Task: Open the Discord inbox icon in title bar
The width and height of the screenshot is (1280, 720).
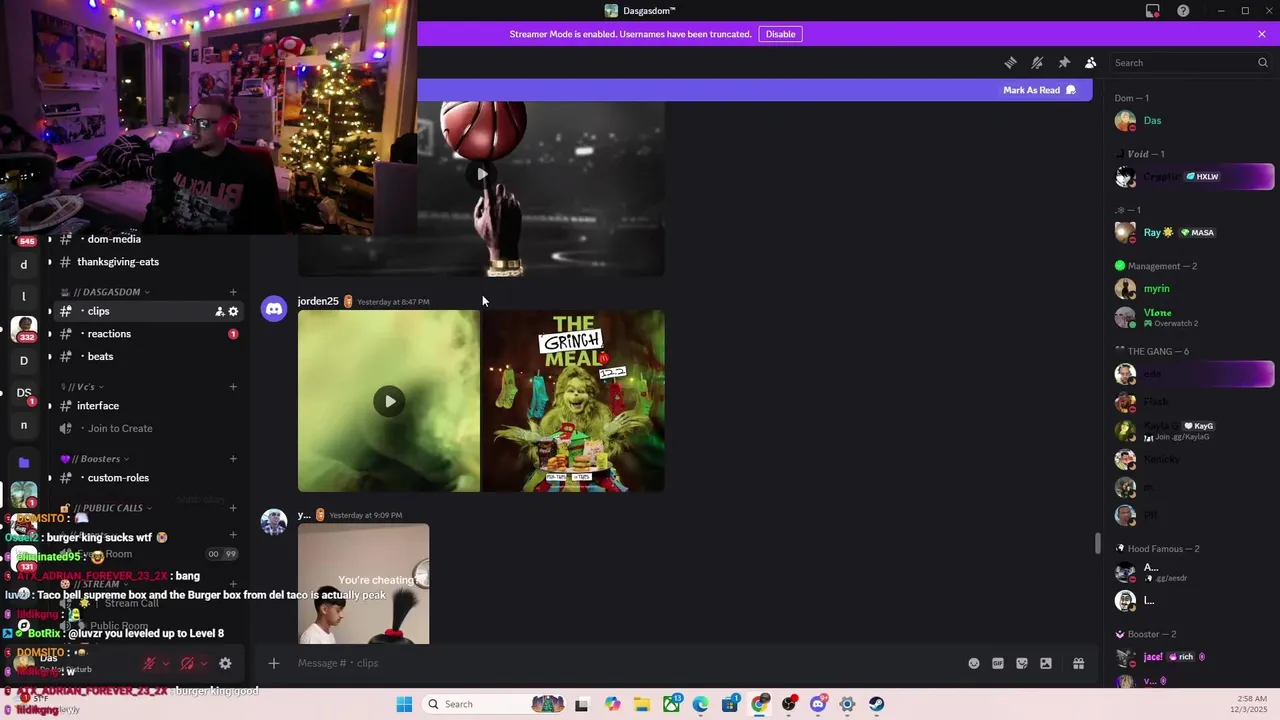Action: [x=1153, y=11]
